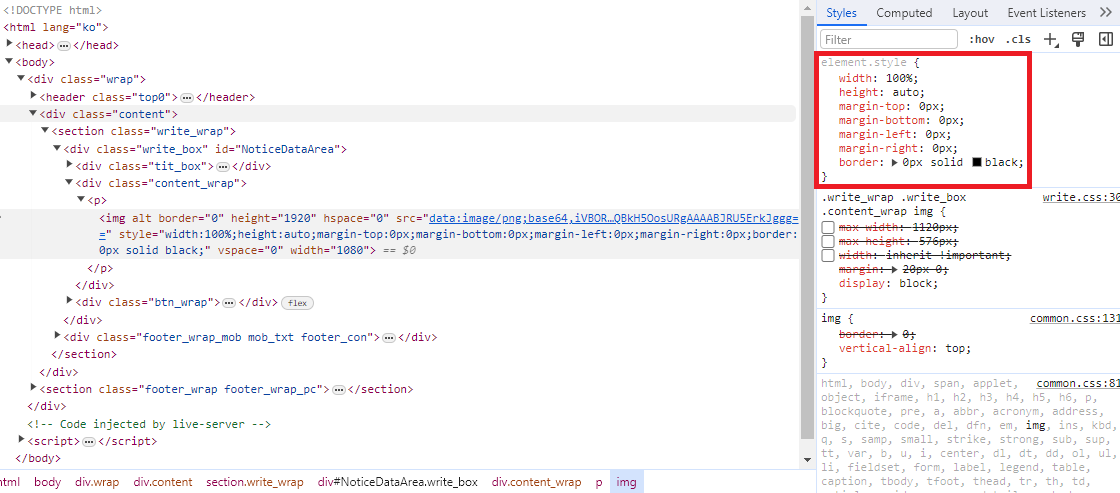Expand the head element node

[10, 44]
